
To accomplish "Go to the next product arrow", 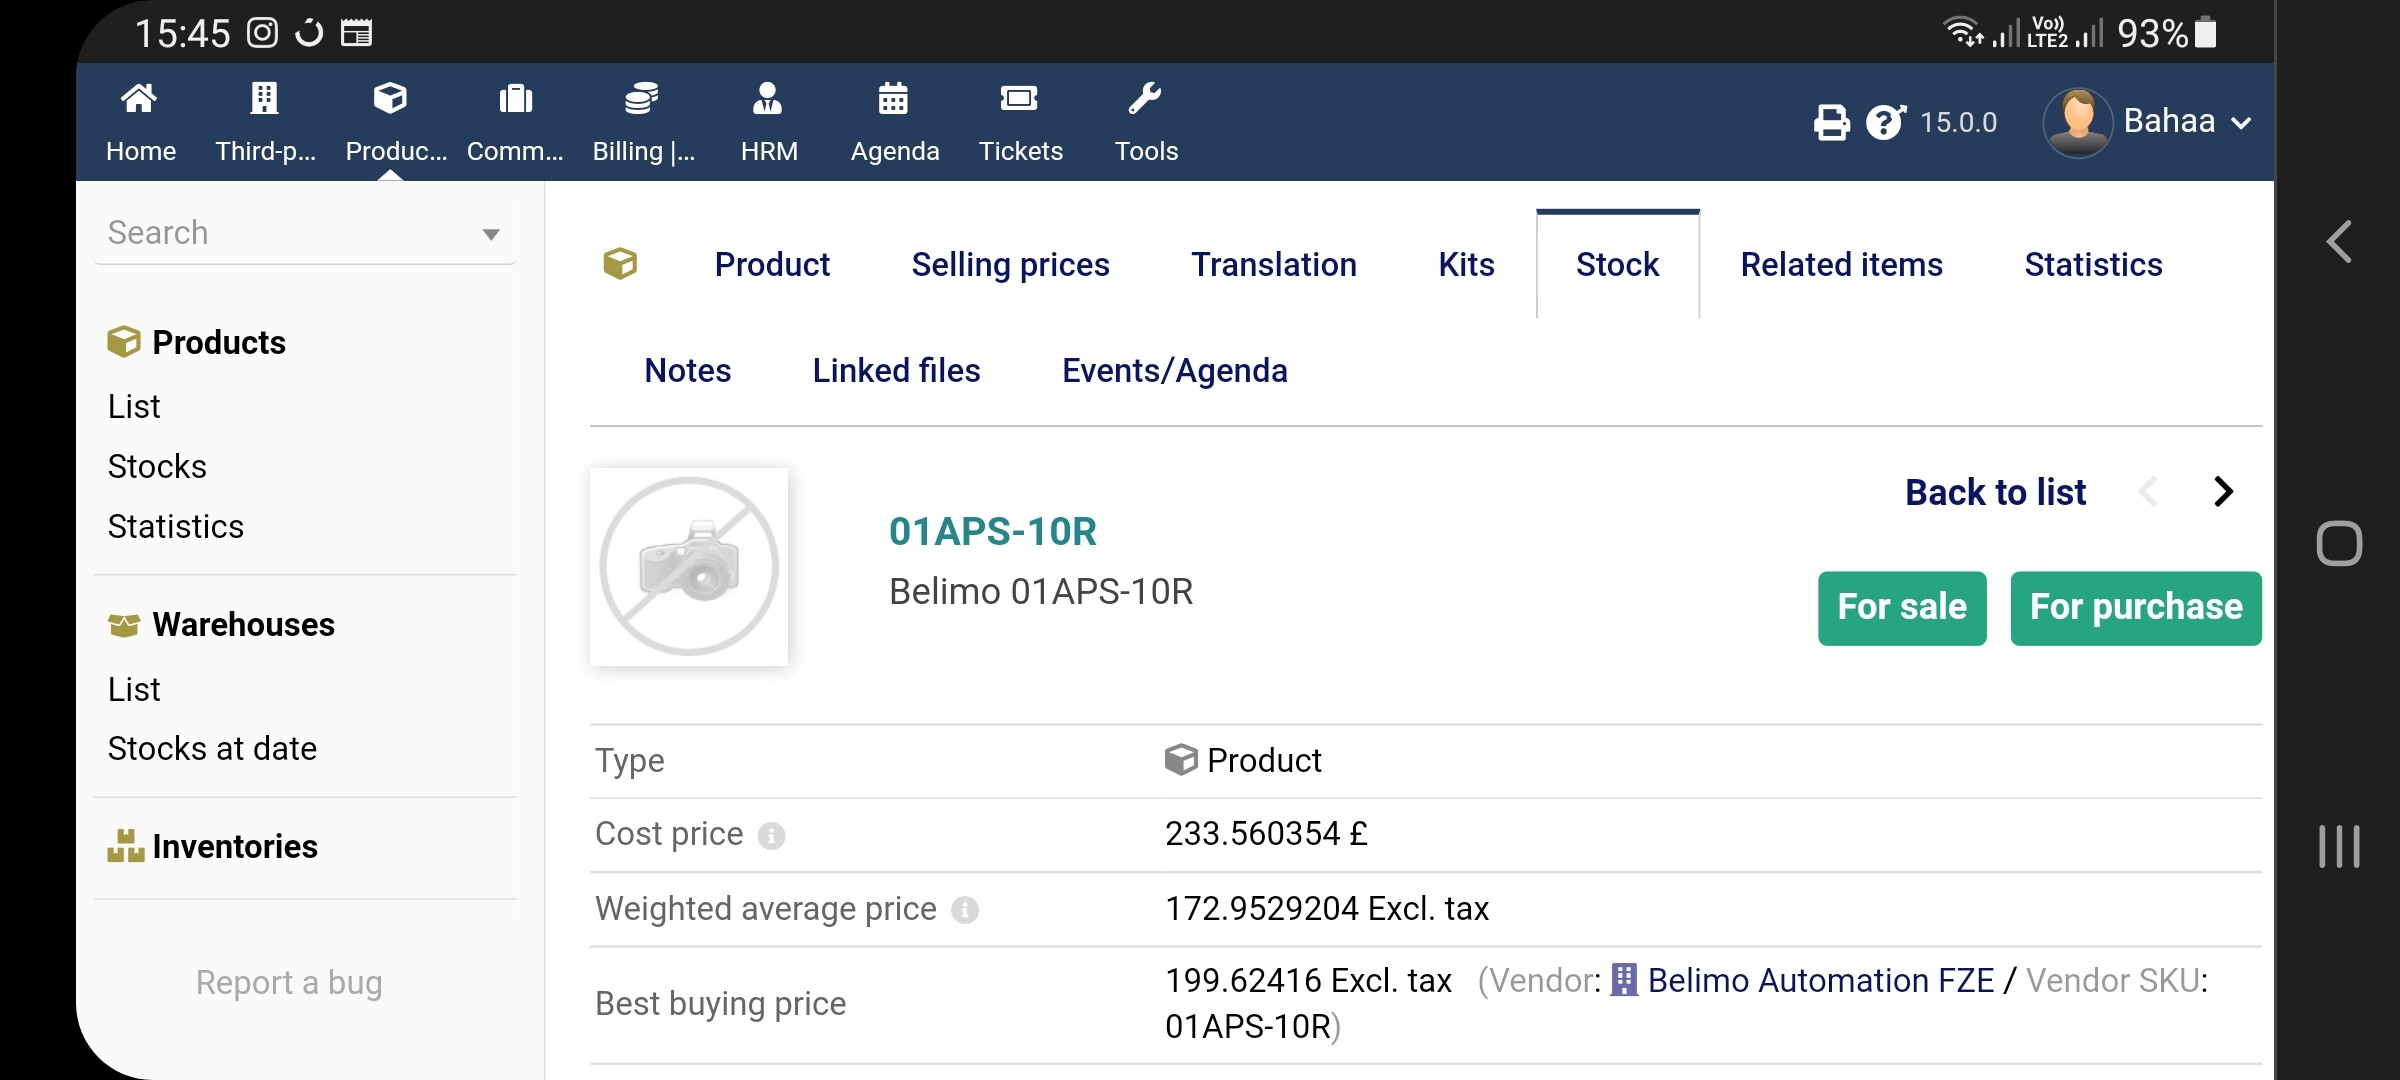I will click(x=2223, y=491).
